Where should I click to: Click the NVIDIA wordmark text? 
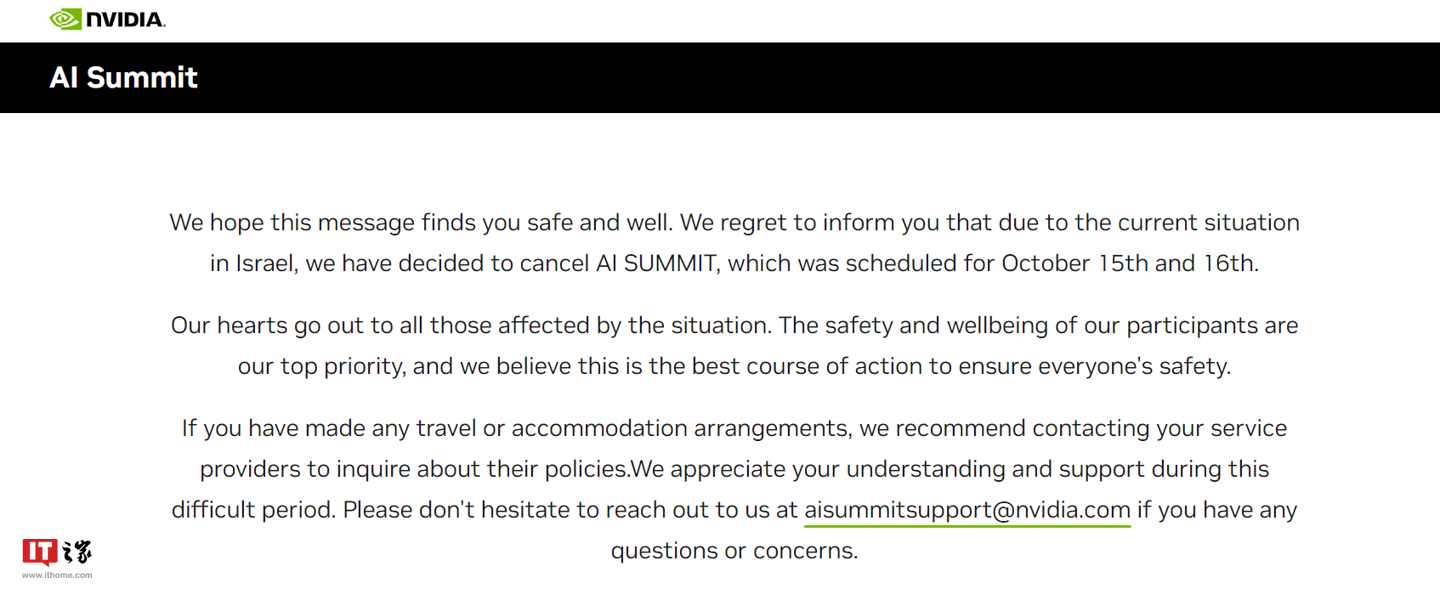(125, 20)
